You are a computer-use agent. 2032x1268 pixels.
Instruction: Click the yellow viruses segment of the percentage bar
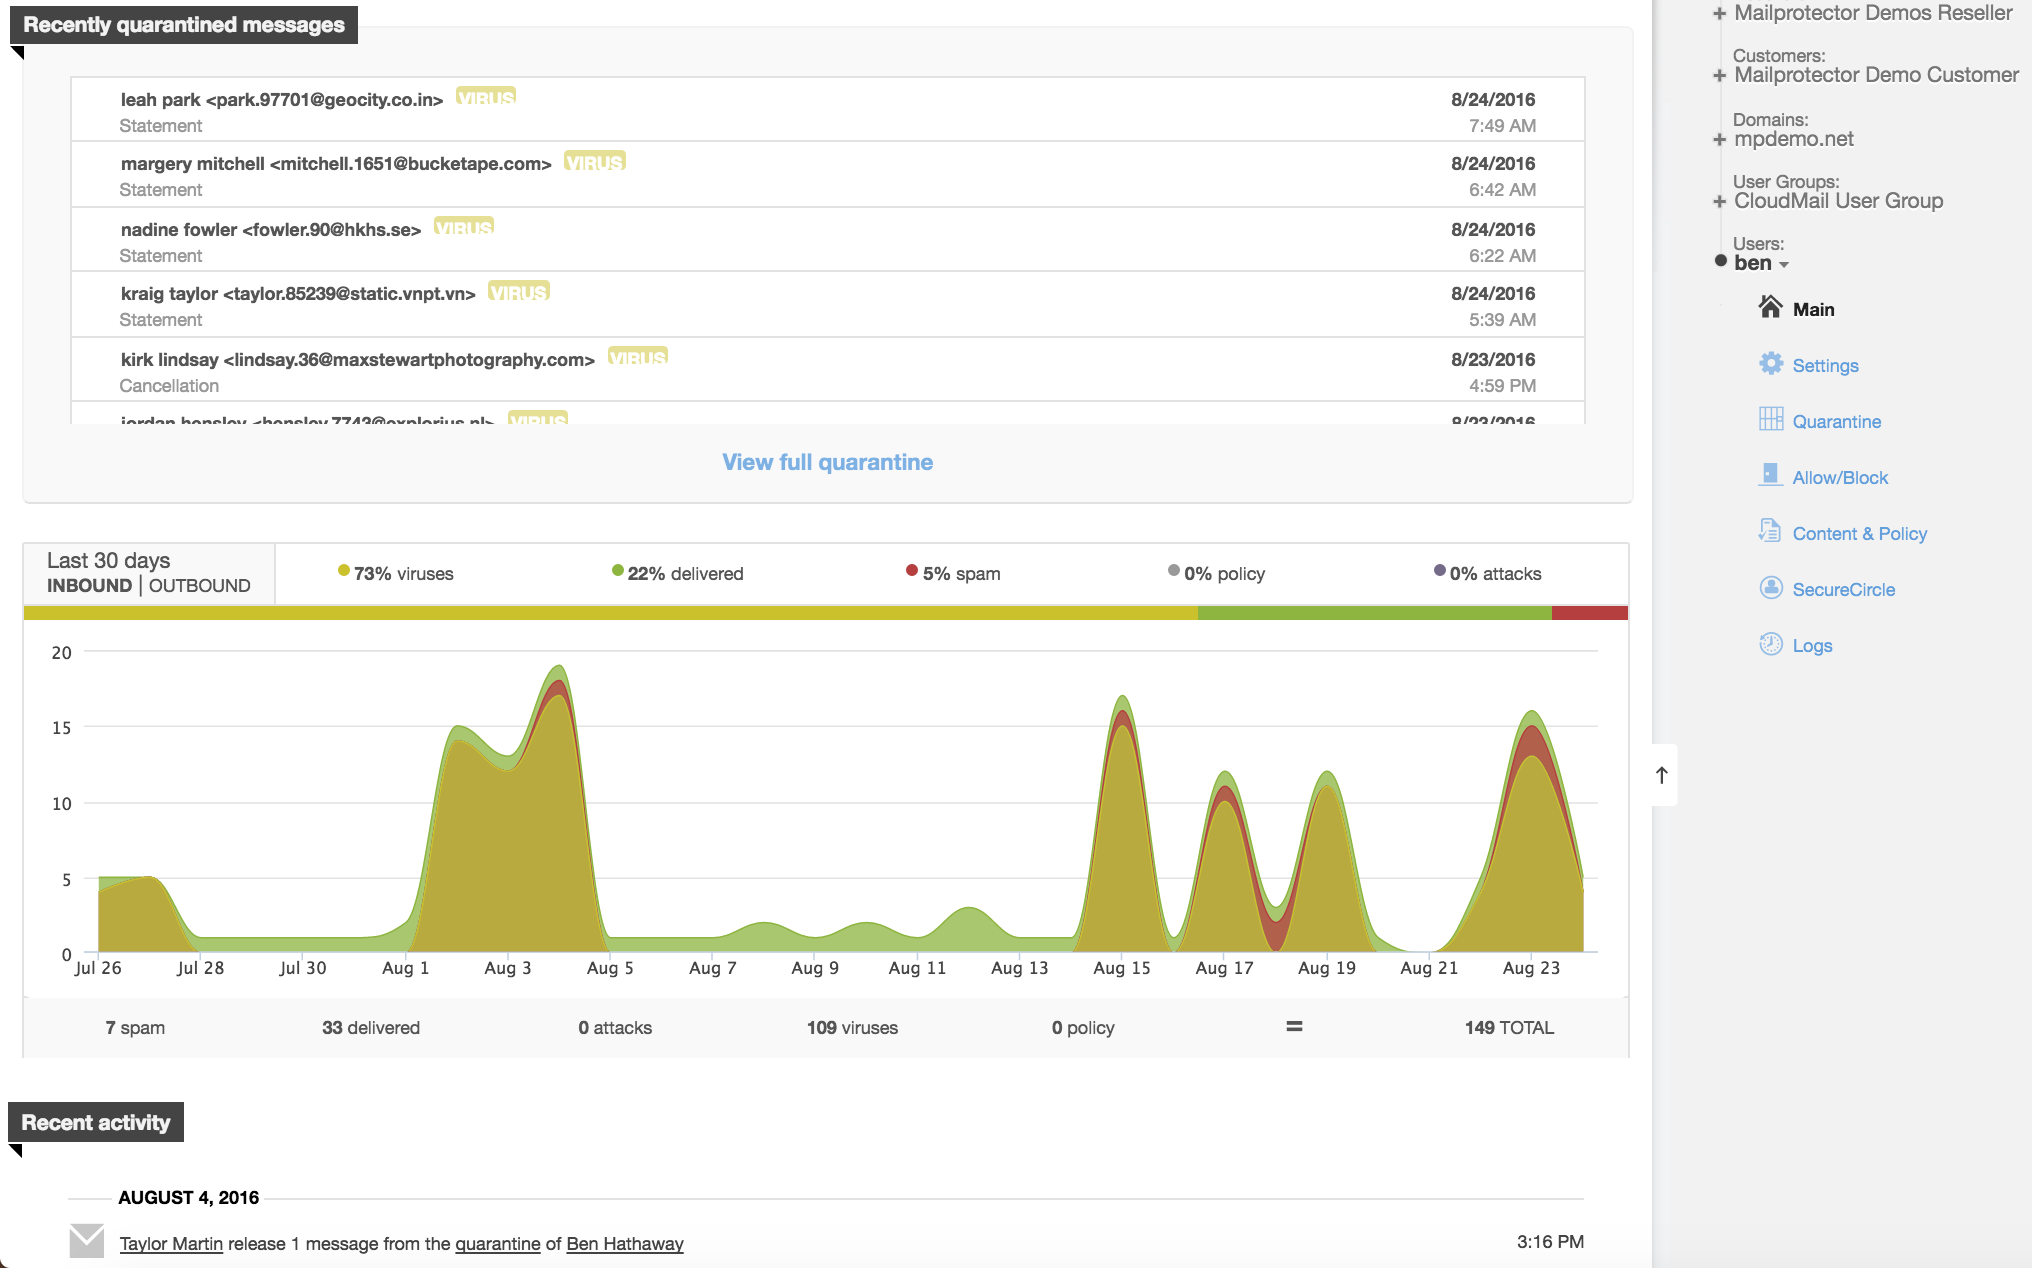point(610,613)
